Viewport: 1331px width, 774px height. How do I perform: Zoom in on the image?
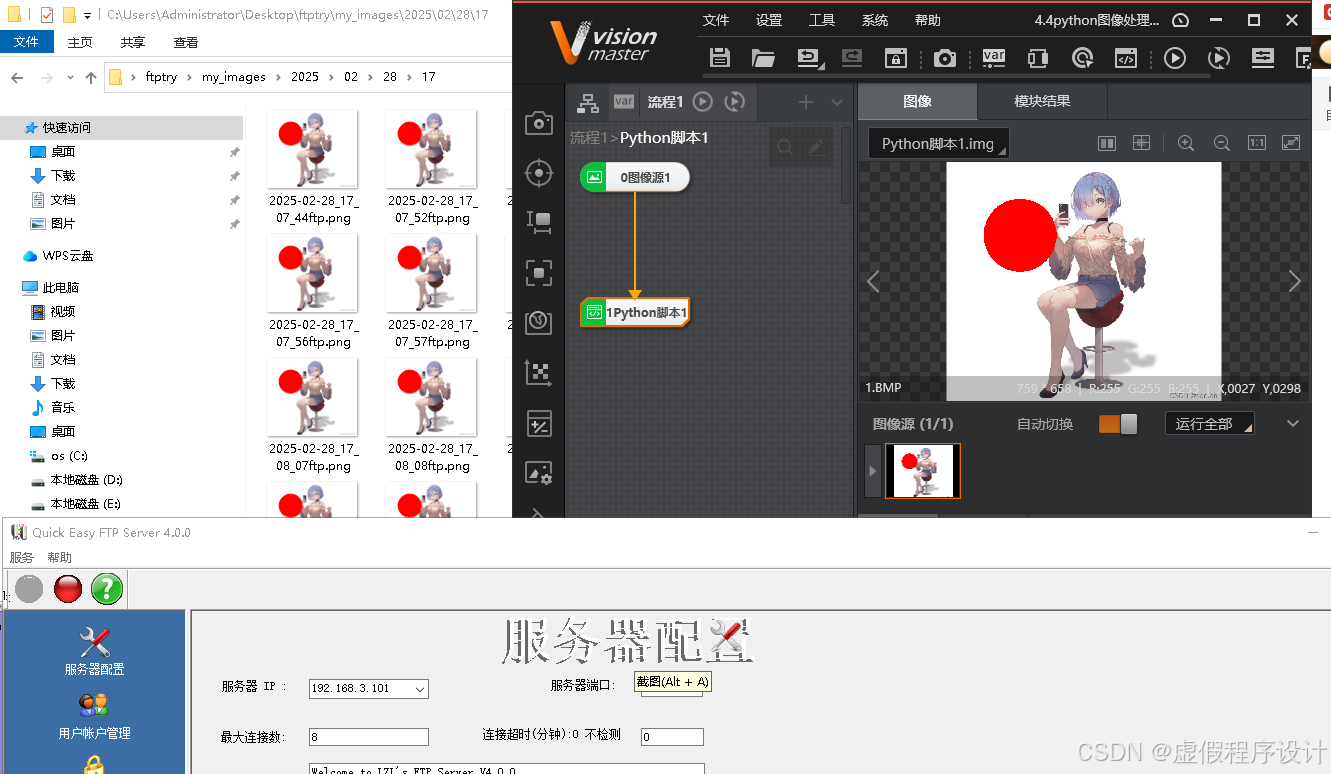click(x=1186, y=143)
